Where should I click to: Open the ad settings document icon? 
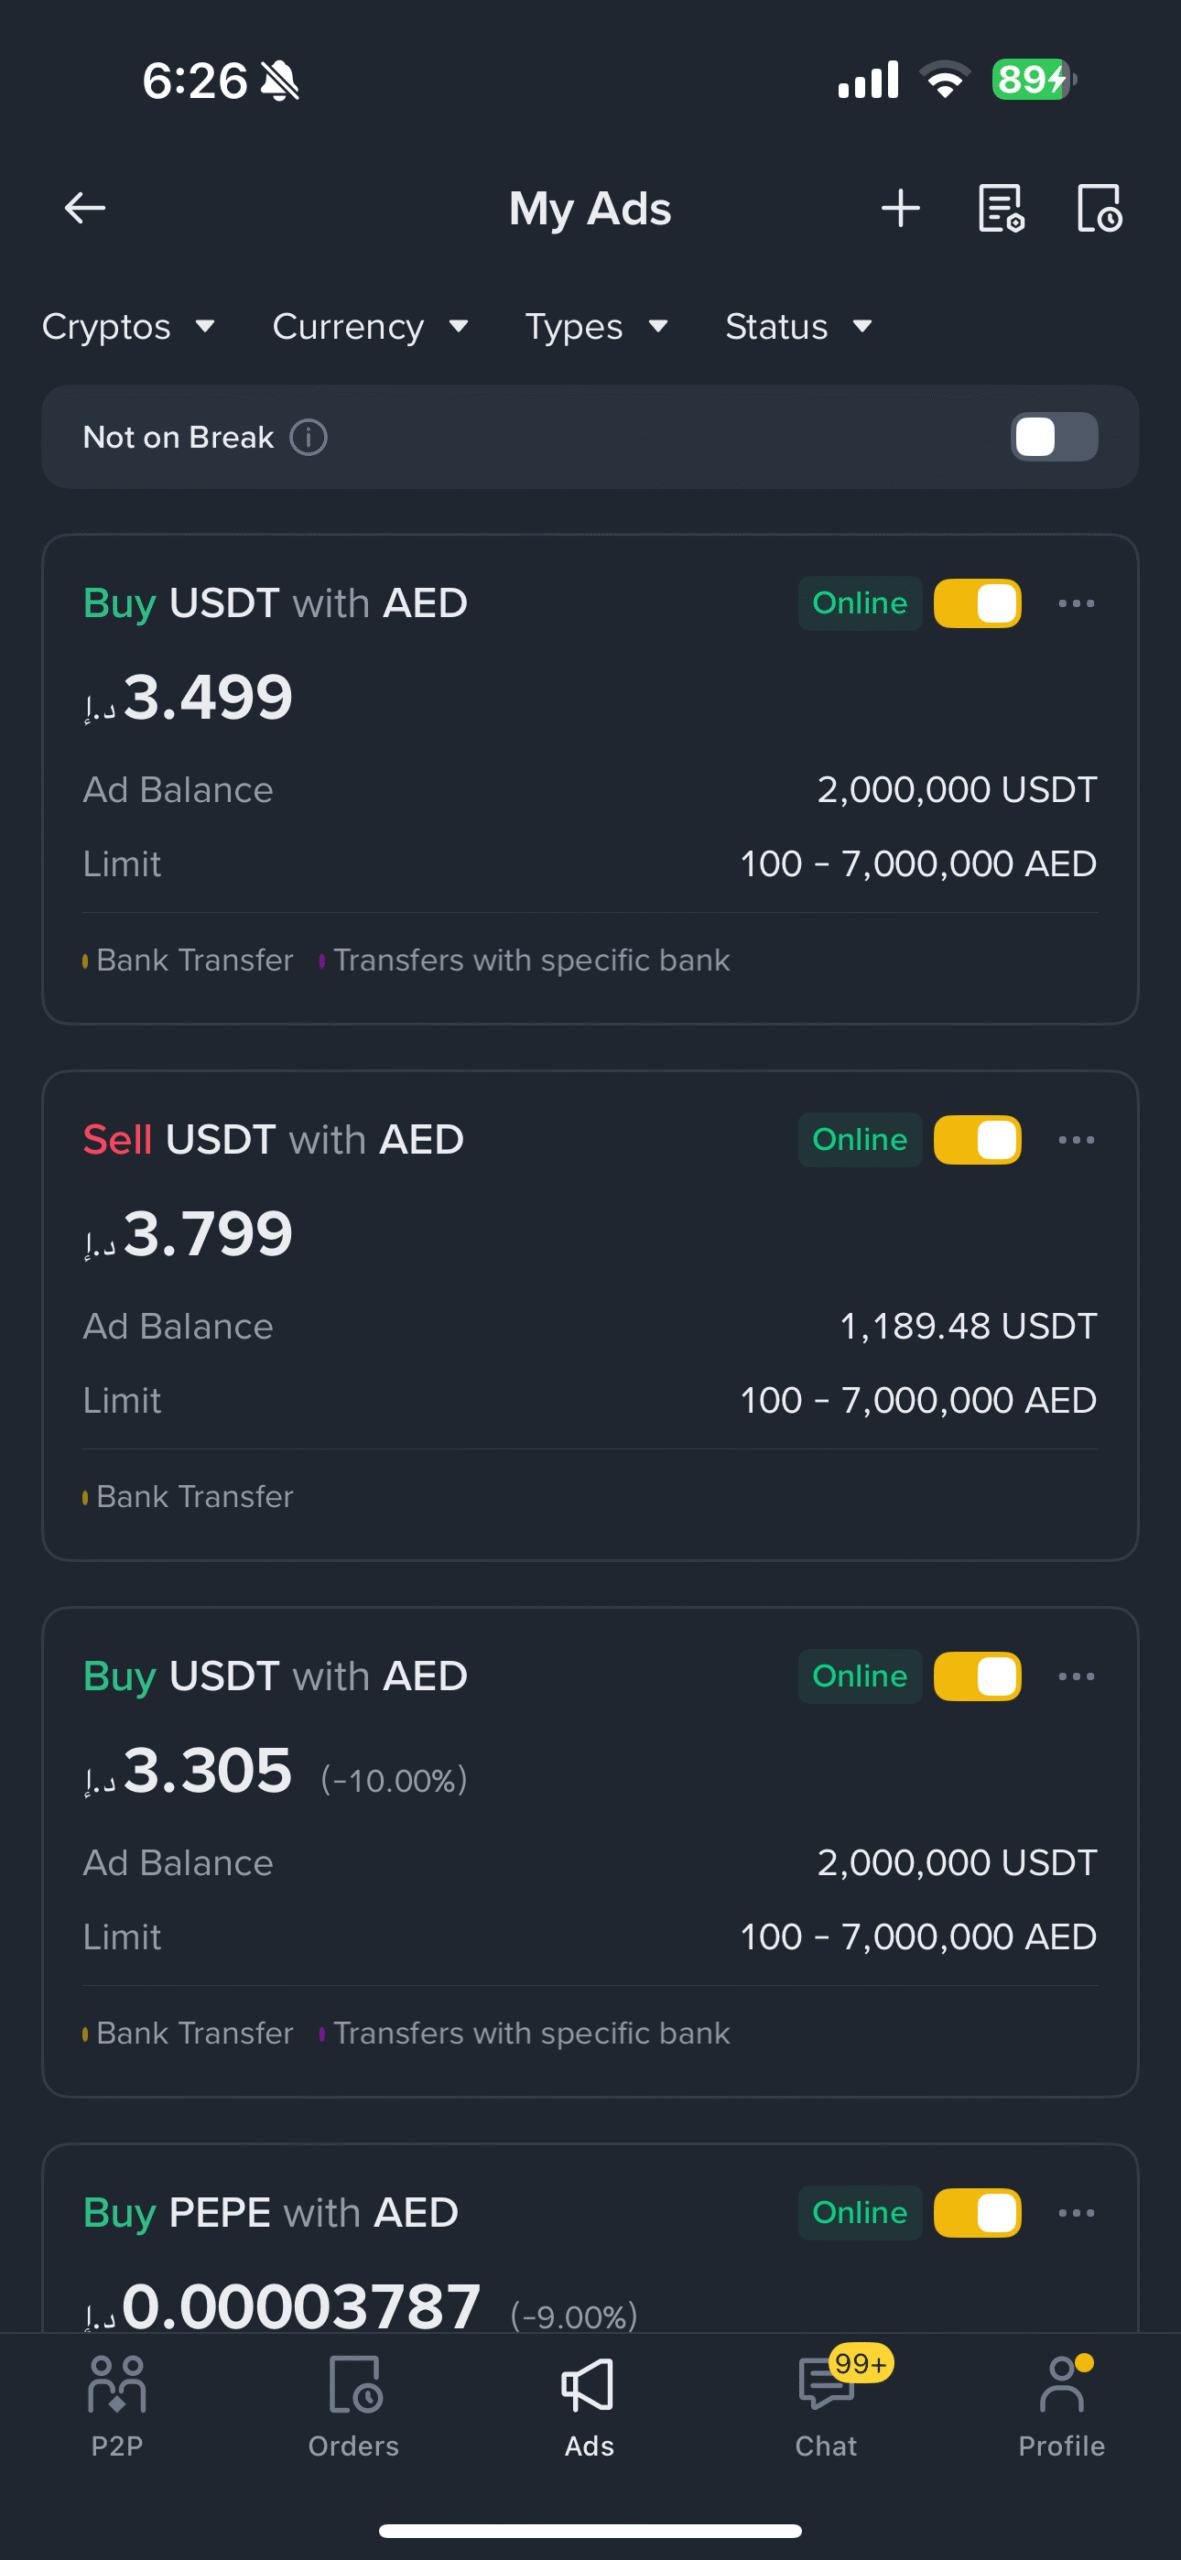[1000, 208]
